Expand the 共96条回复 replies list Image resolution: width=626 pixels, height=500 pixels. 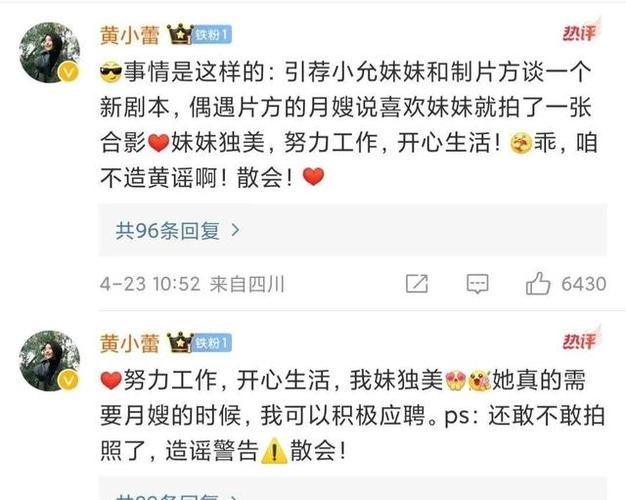coord(353,230)
